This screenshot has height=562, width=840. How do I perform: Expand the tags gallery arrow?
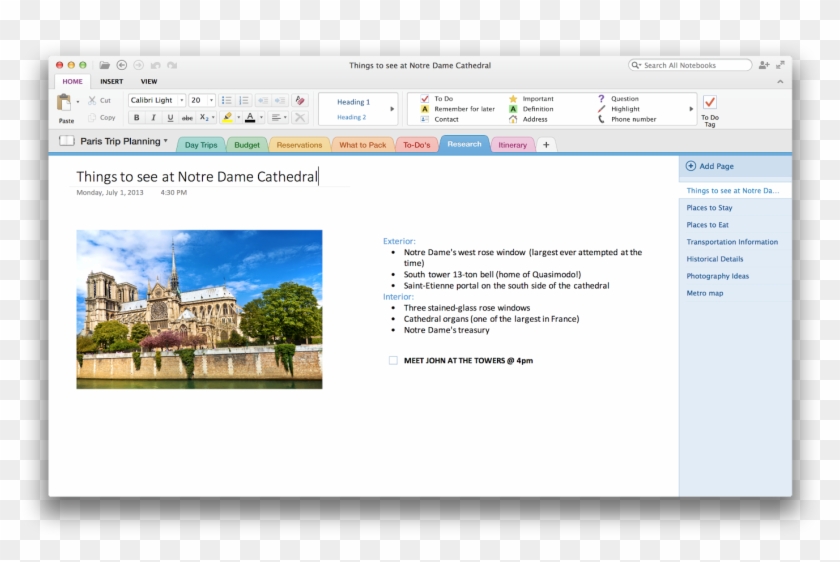point(691,109)
